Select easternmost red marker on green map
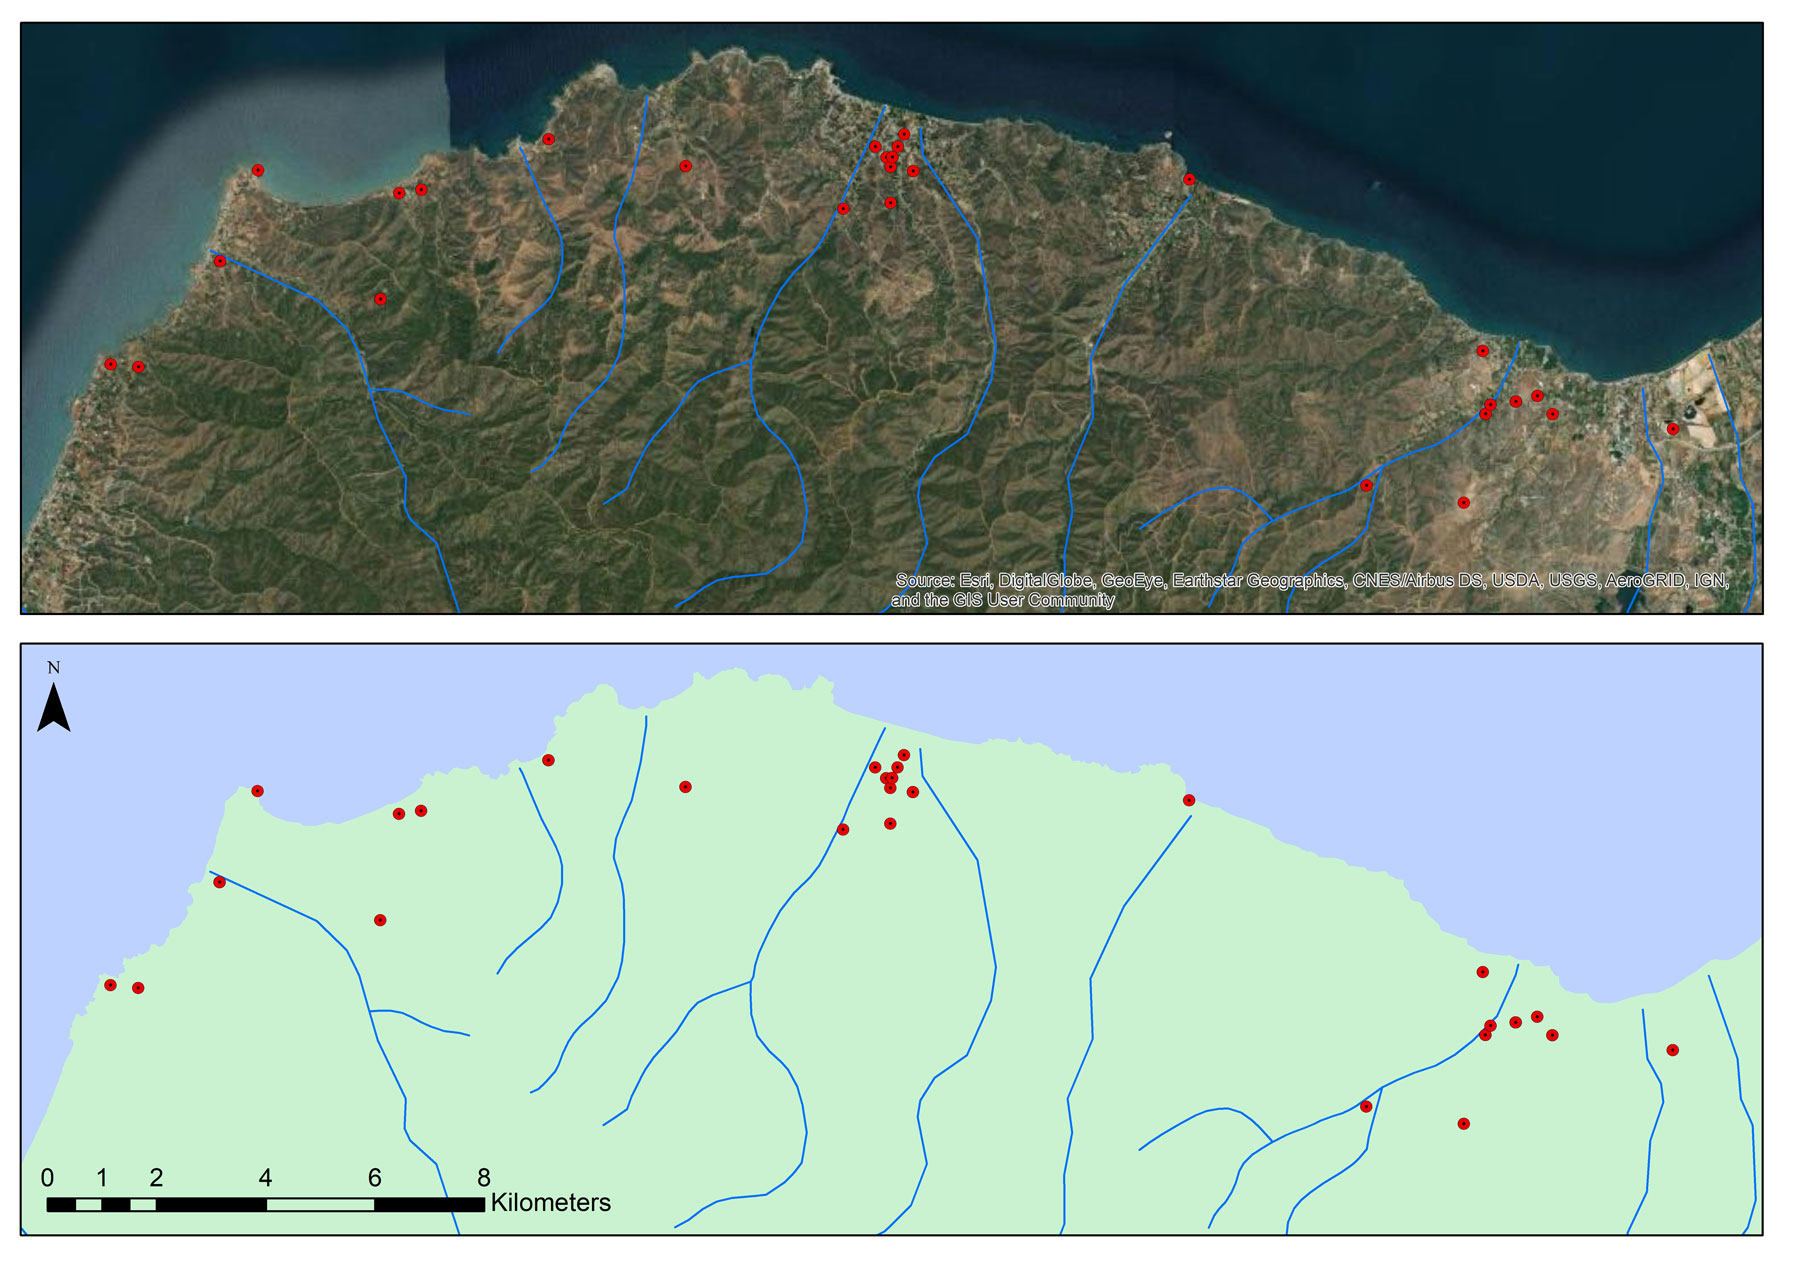The height and width of the screenshot is (1274, 1800). pyautogui.click(x=1672, y=1050)
